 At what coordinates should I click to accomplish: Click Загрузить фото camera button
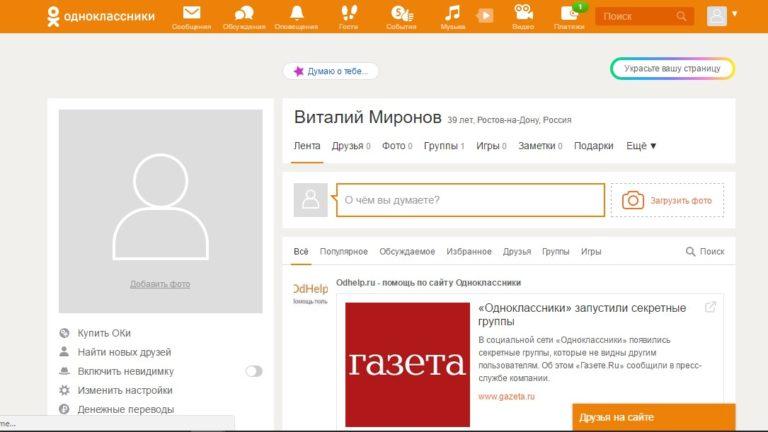(x=667, y=200)
